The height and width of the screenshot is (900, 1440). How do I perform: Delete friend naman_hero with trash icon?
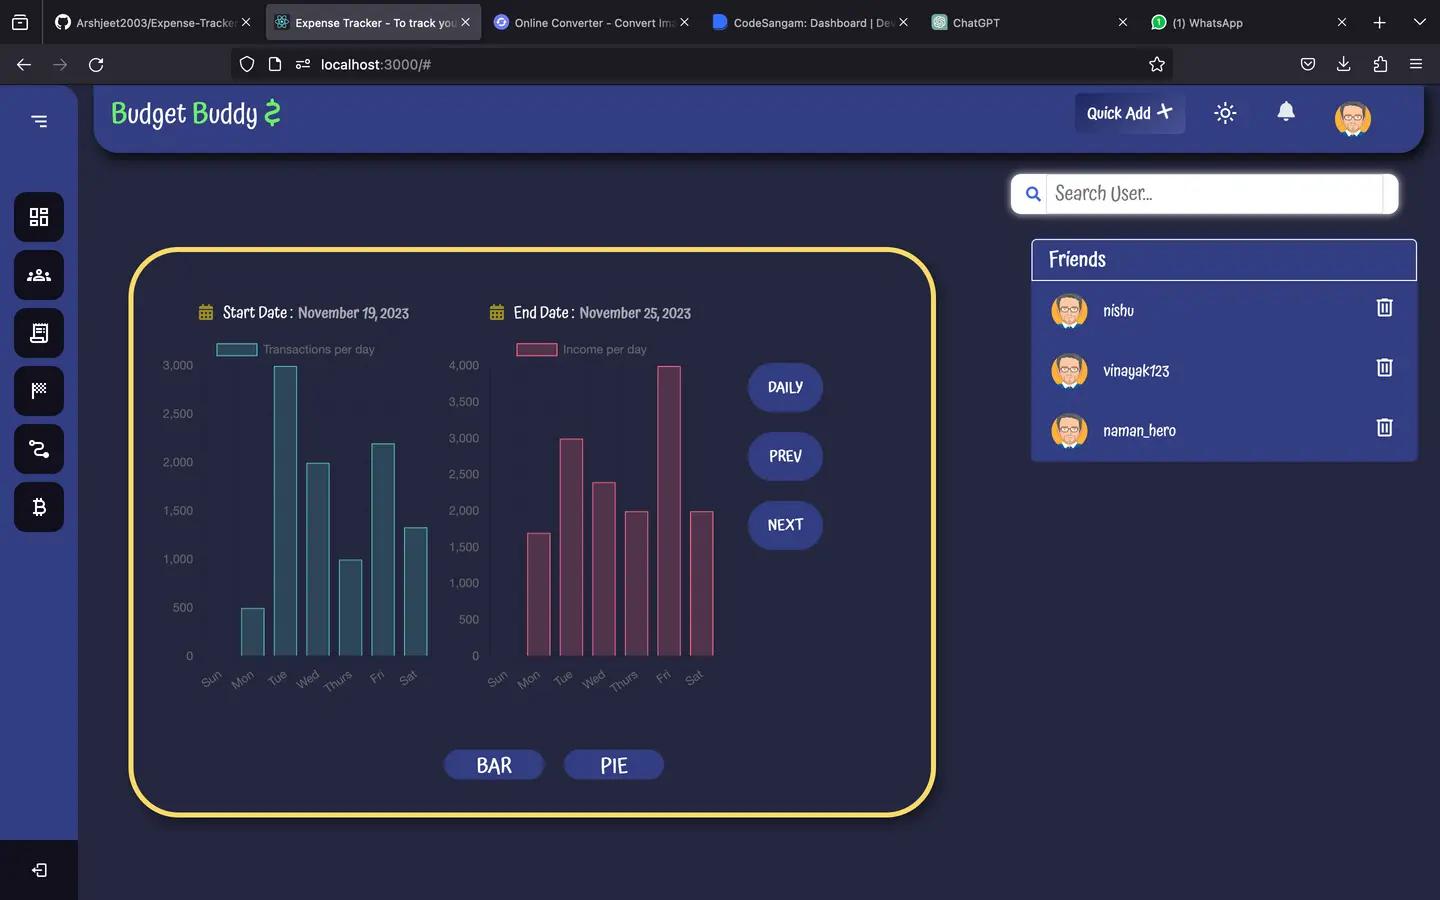coord(1384,428)
